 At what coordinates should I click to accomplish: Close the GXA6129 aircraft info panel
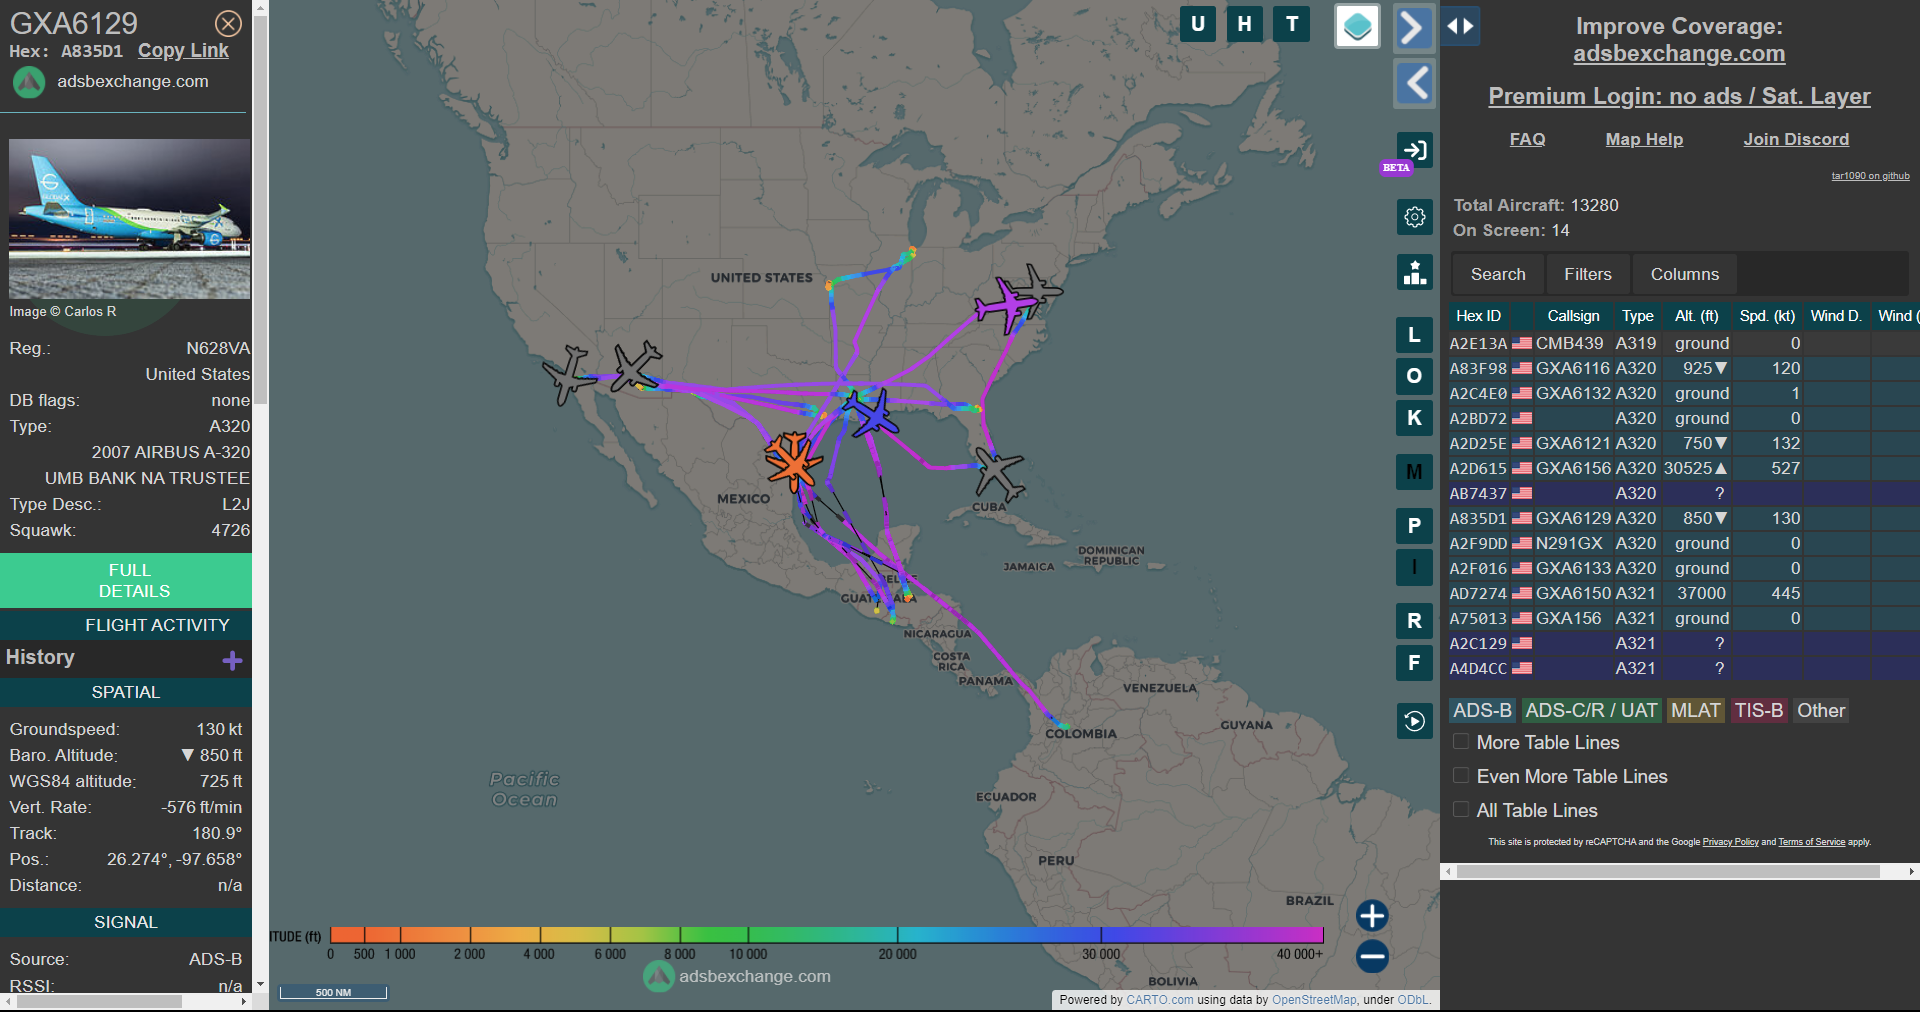(x=228, y=23)
